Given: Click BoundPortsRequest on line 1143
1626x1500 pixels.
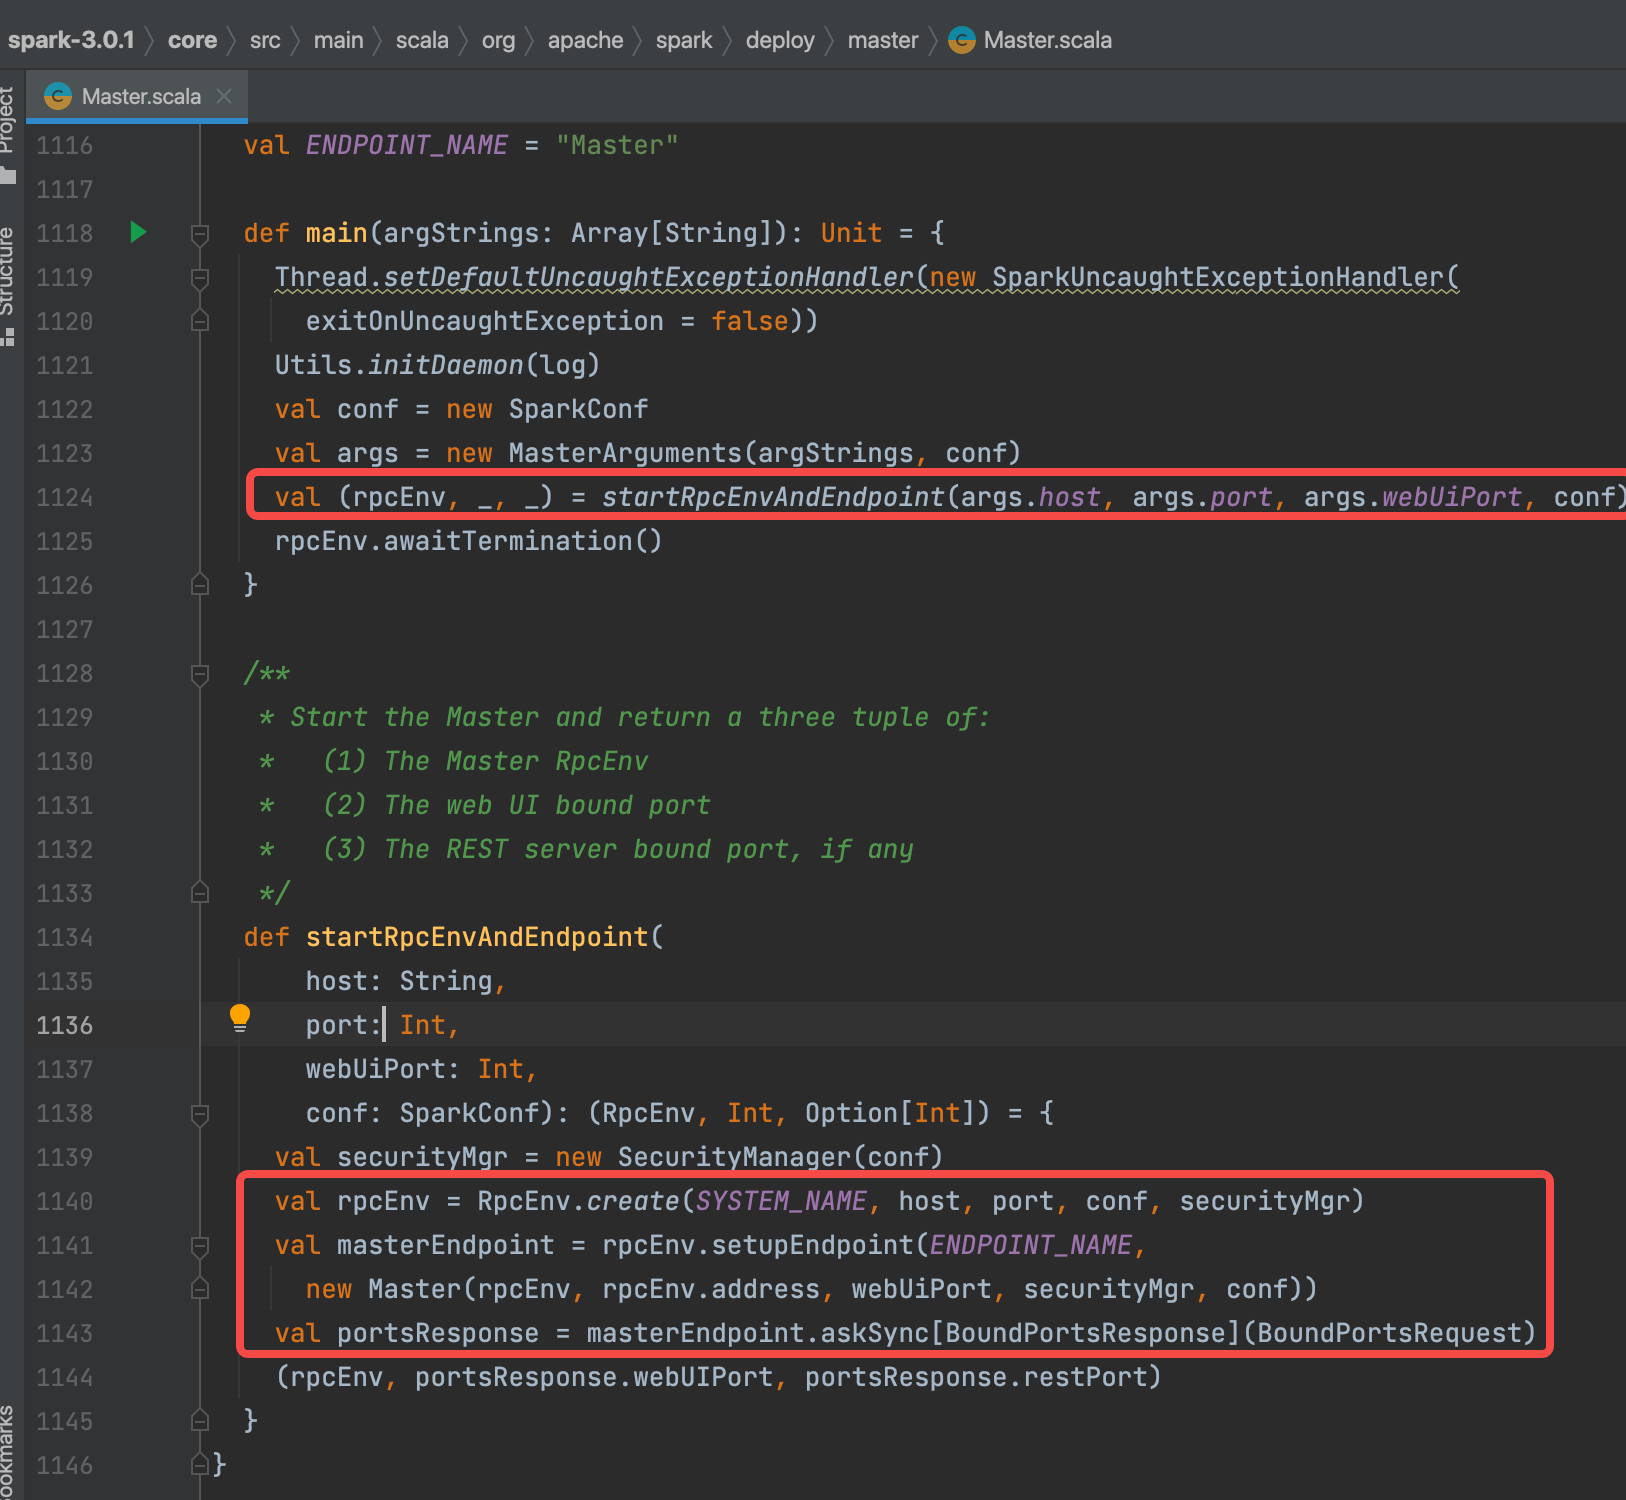Looking at the screenshot, I should pos(1390,1333).
